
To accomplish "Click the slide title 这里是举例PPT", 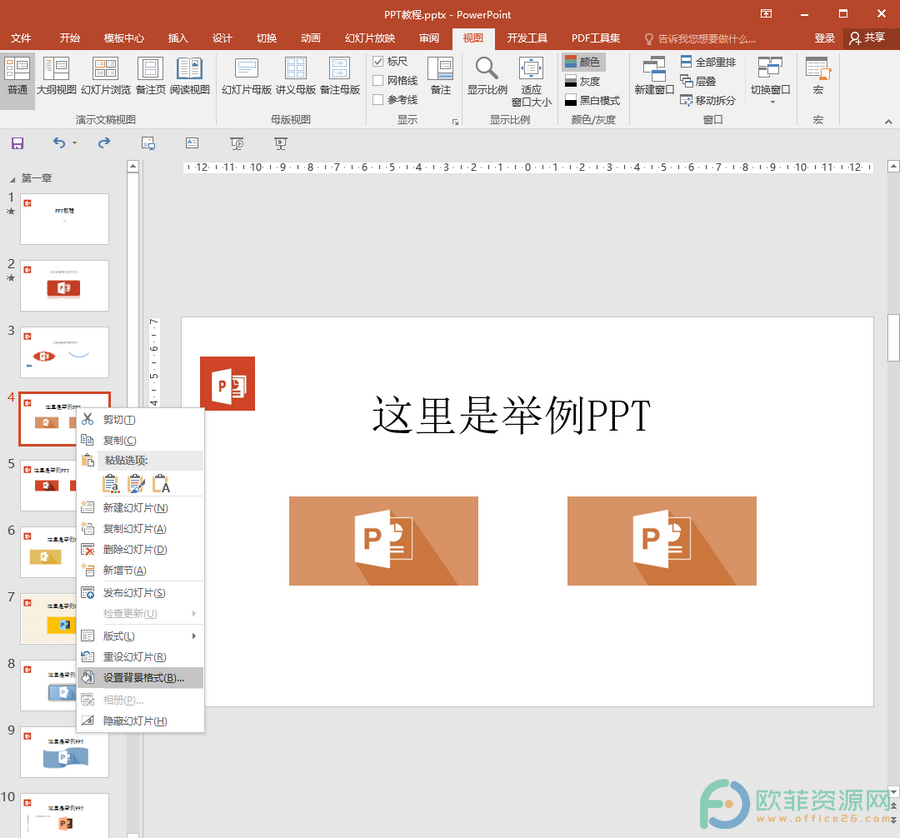I will (x=511, y=415).
